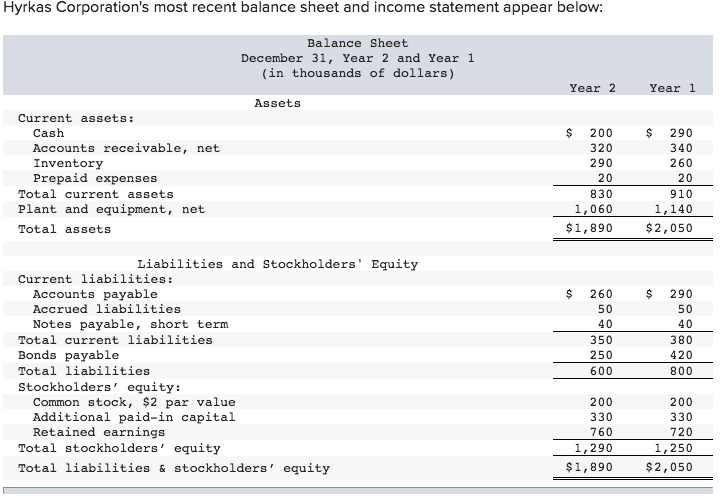Click '(in thousands of dollars)' subtitle

[x=358, y=74]
